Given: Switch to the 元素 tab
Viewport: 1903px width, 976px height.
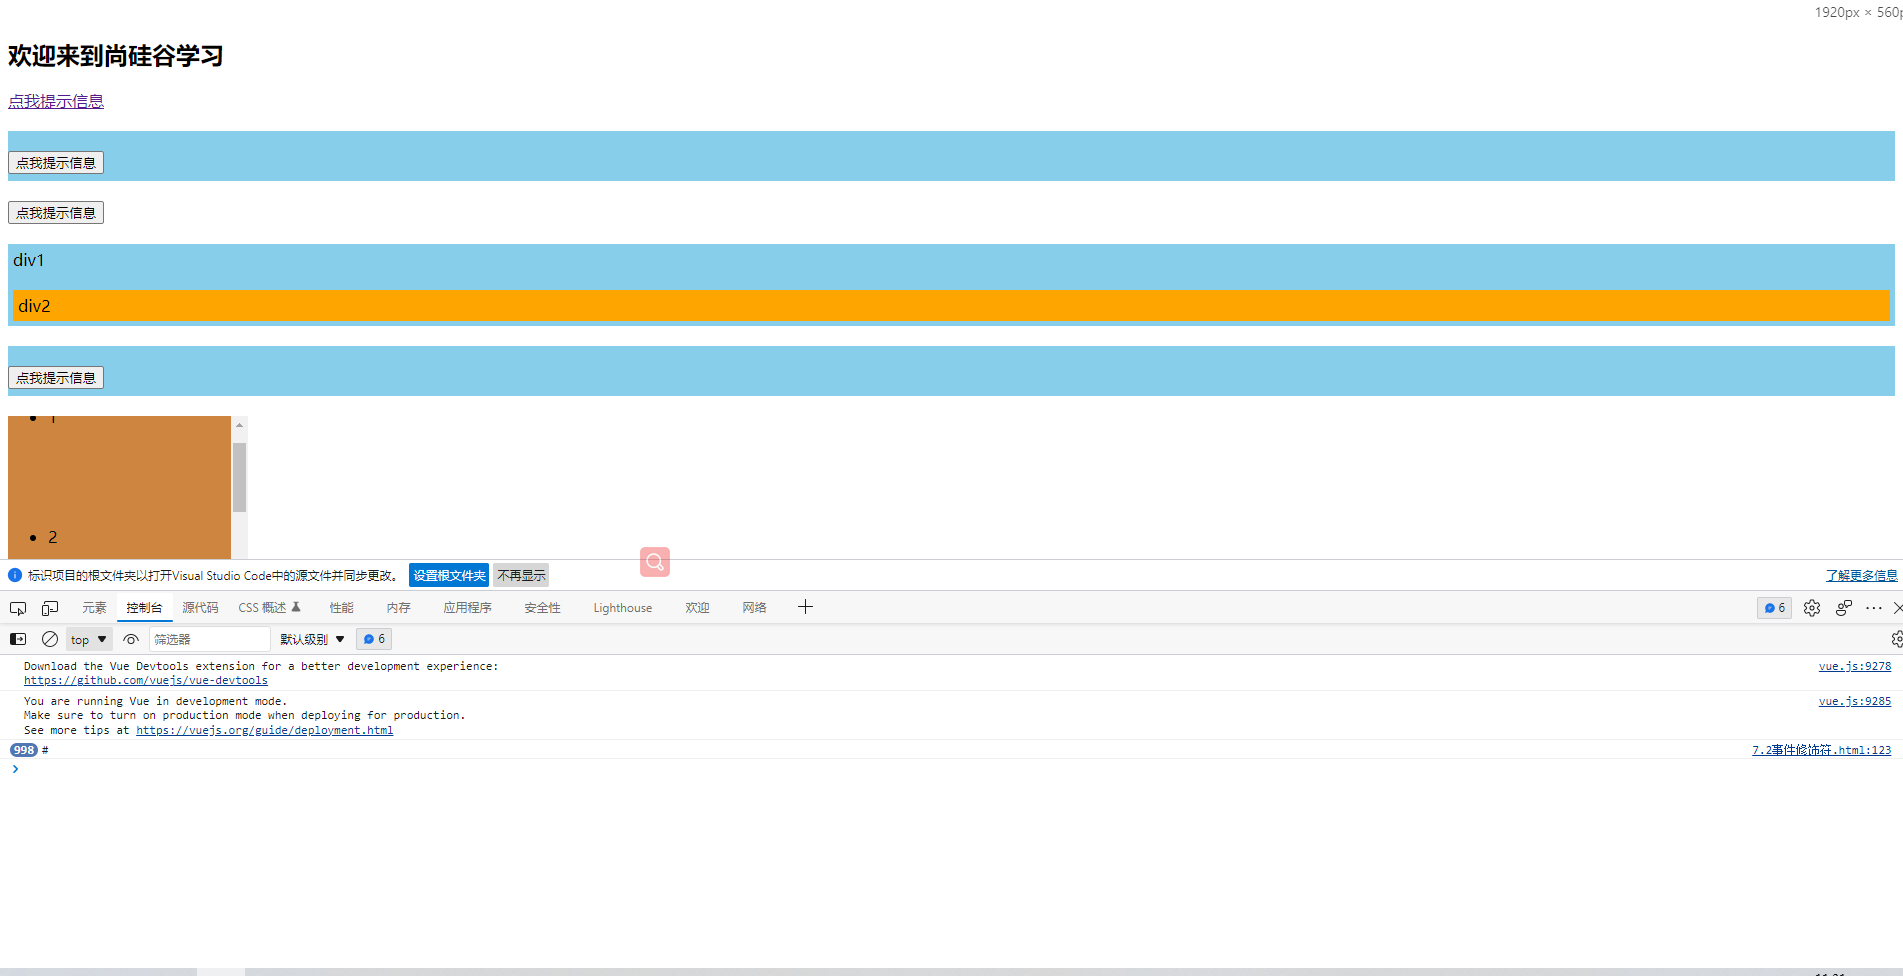Looking at the screenshot, I should [x=94, y=608].
